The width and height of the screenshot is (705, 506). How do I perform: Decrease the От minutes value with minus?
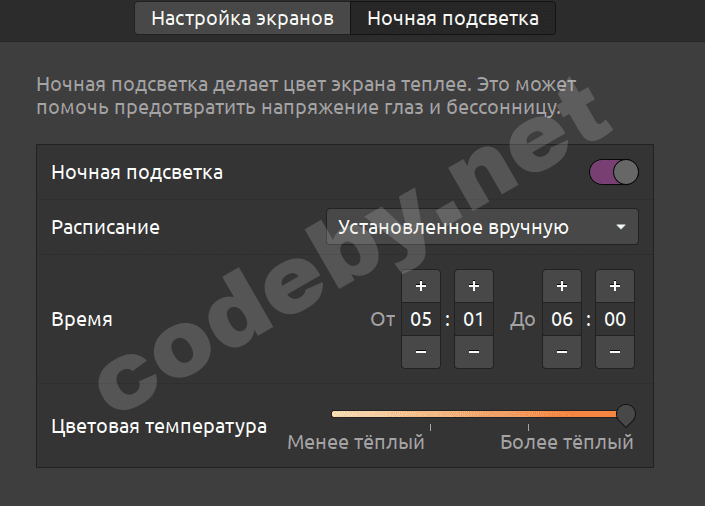point(474,352)
